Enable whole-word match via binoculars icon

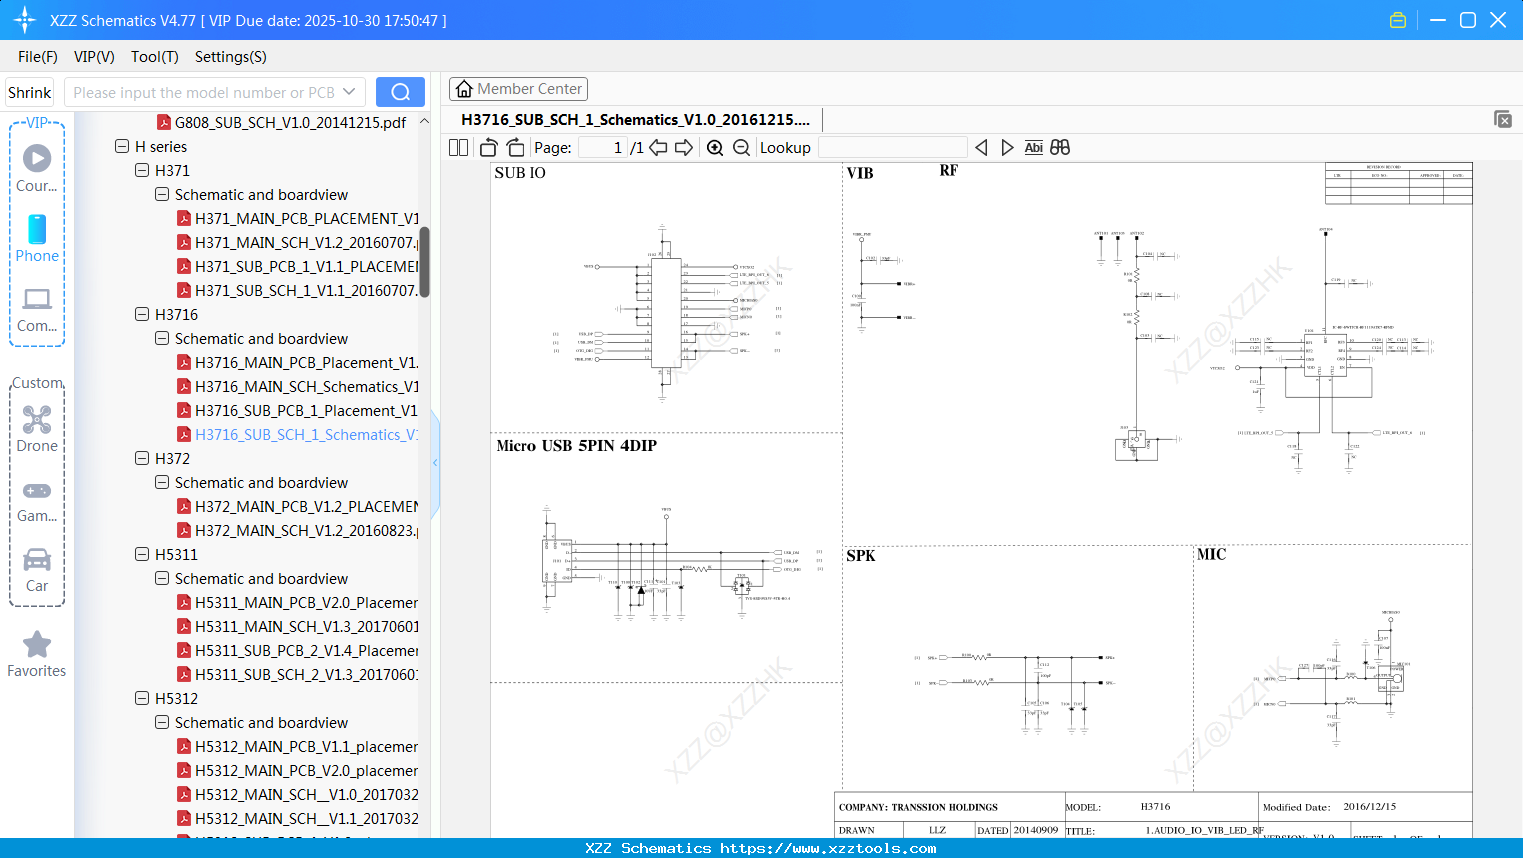(x=1059, y=147)
